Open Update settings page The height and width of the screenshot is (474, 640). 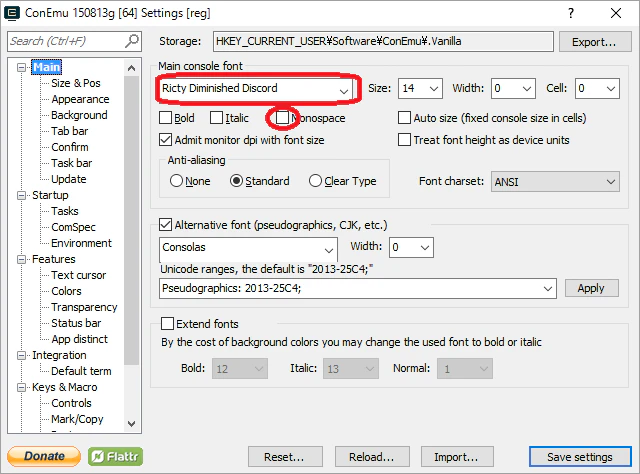[69, 179]
